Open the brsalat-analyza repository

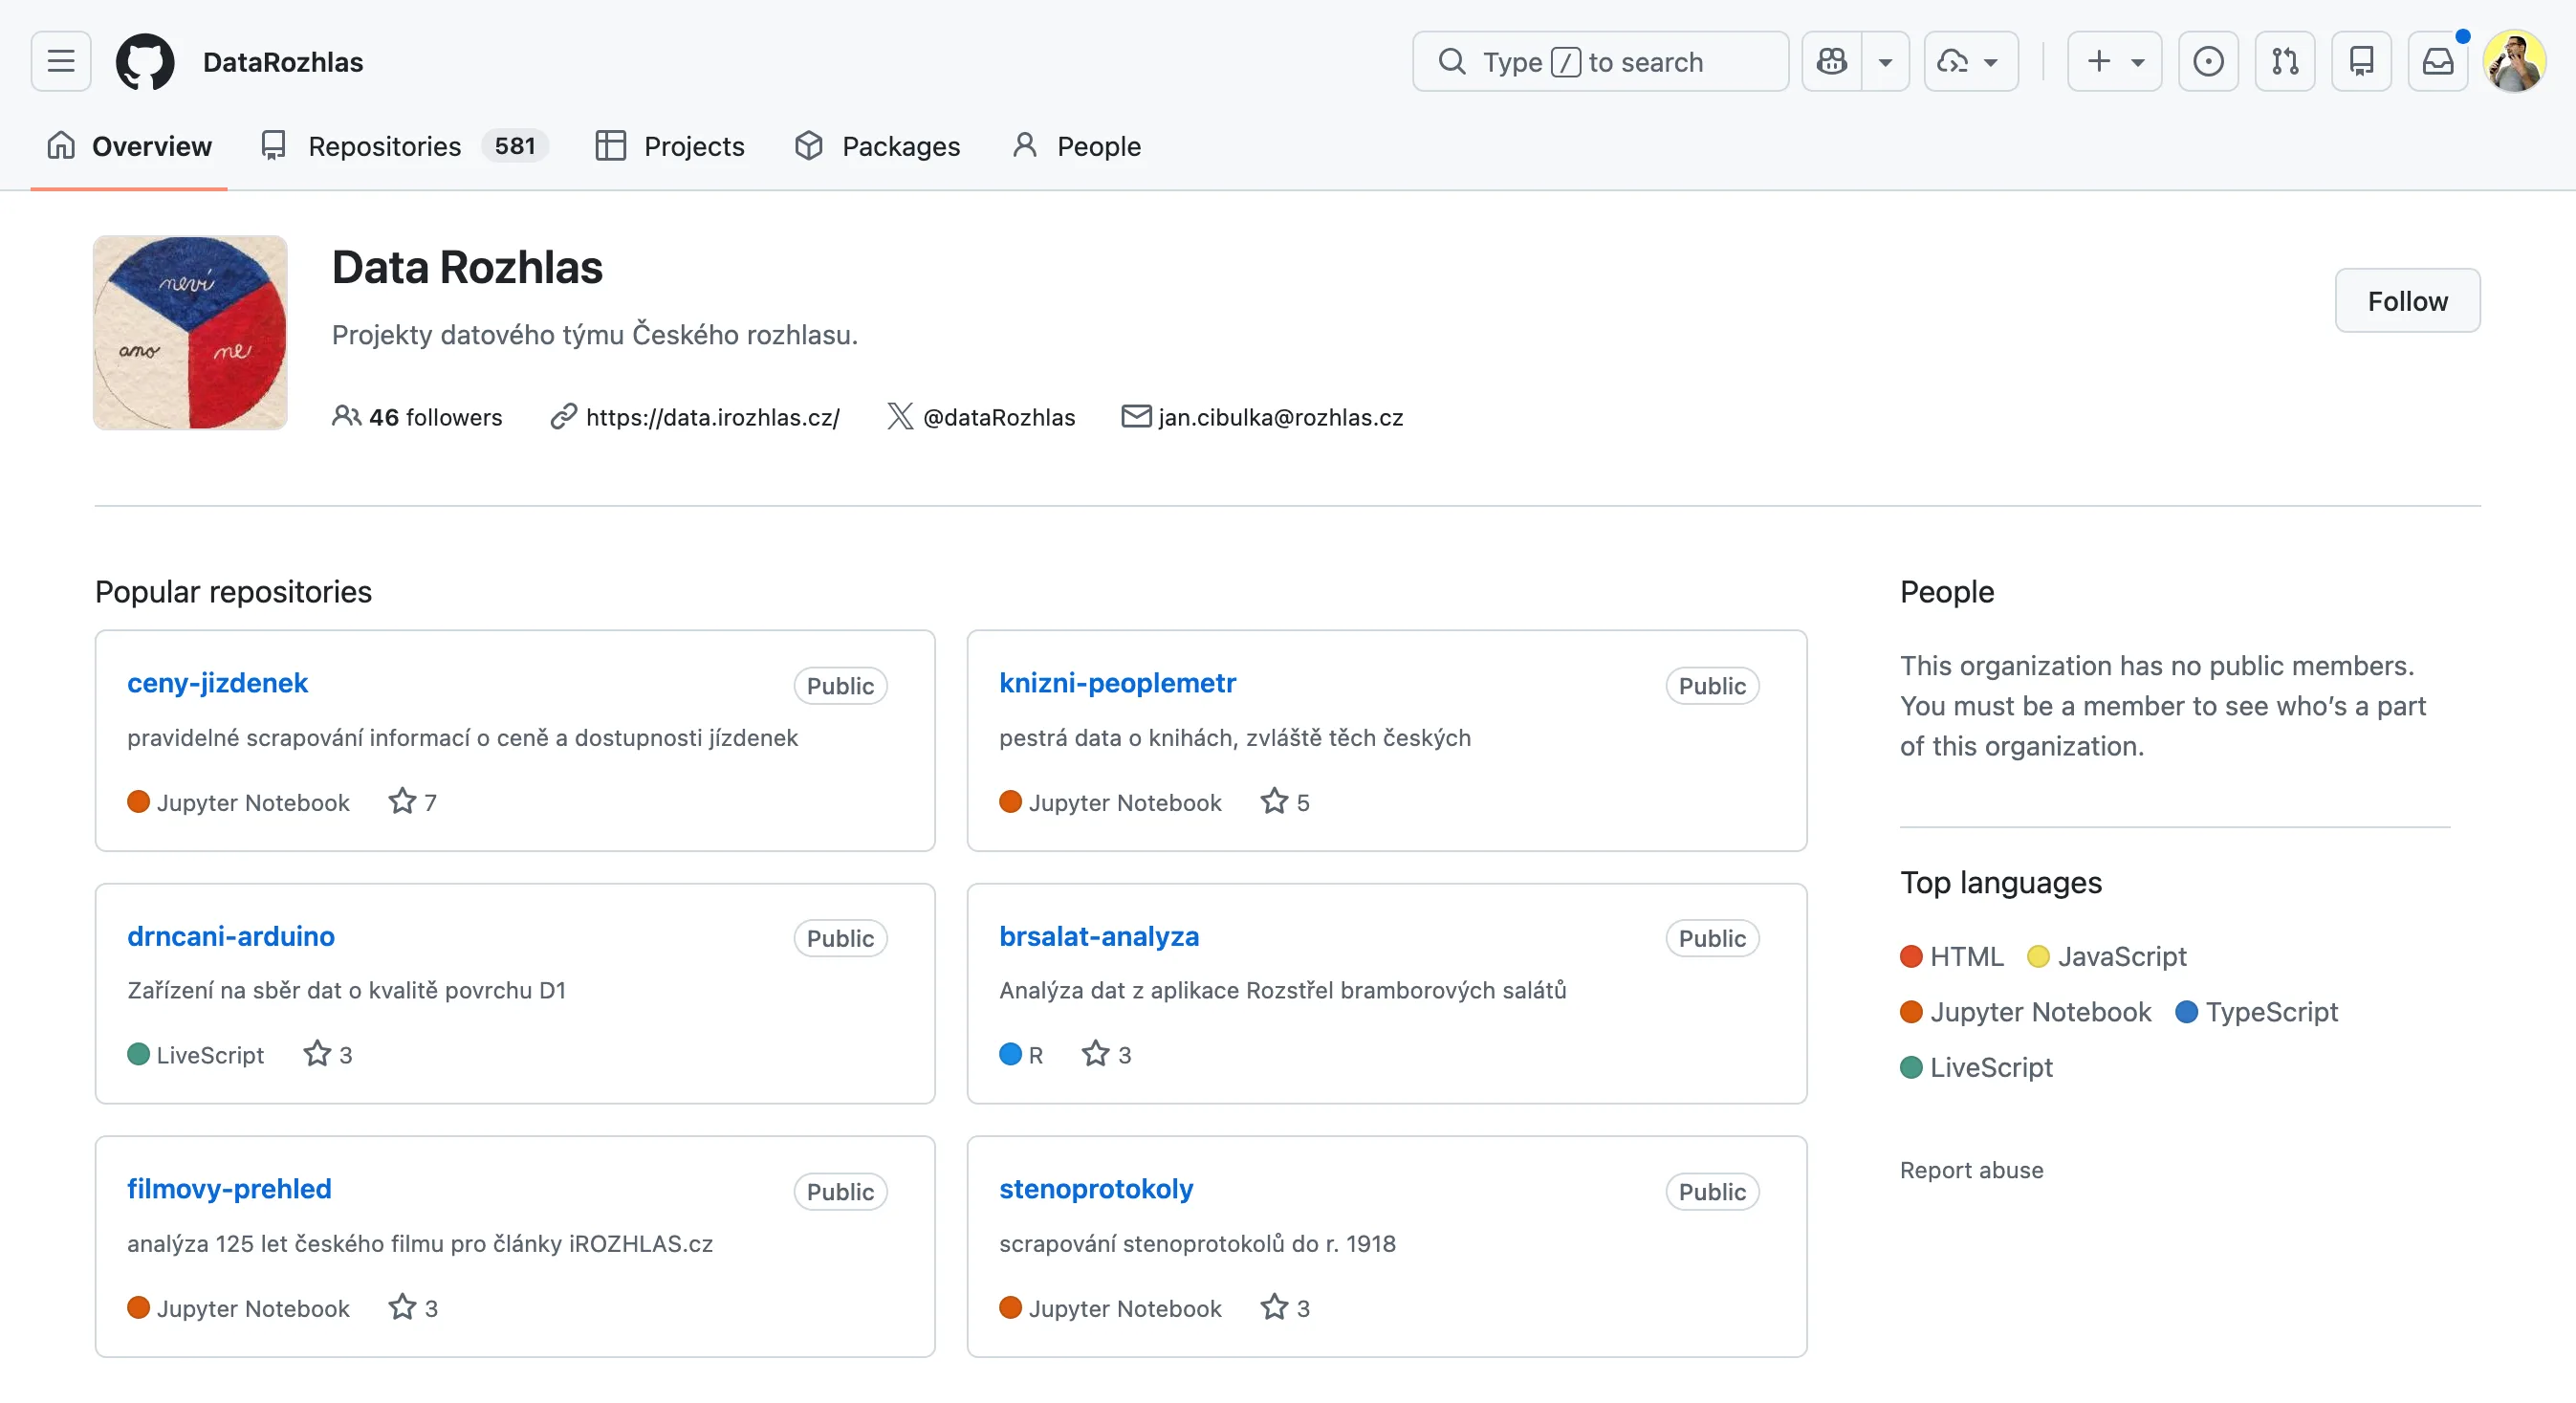click(x=1099, y=936)
